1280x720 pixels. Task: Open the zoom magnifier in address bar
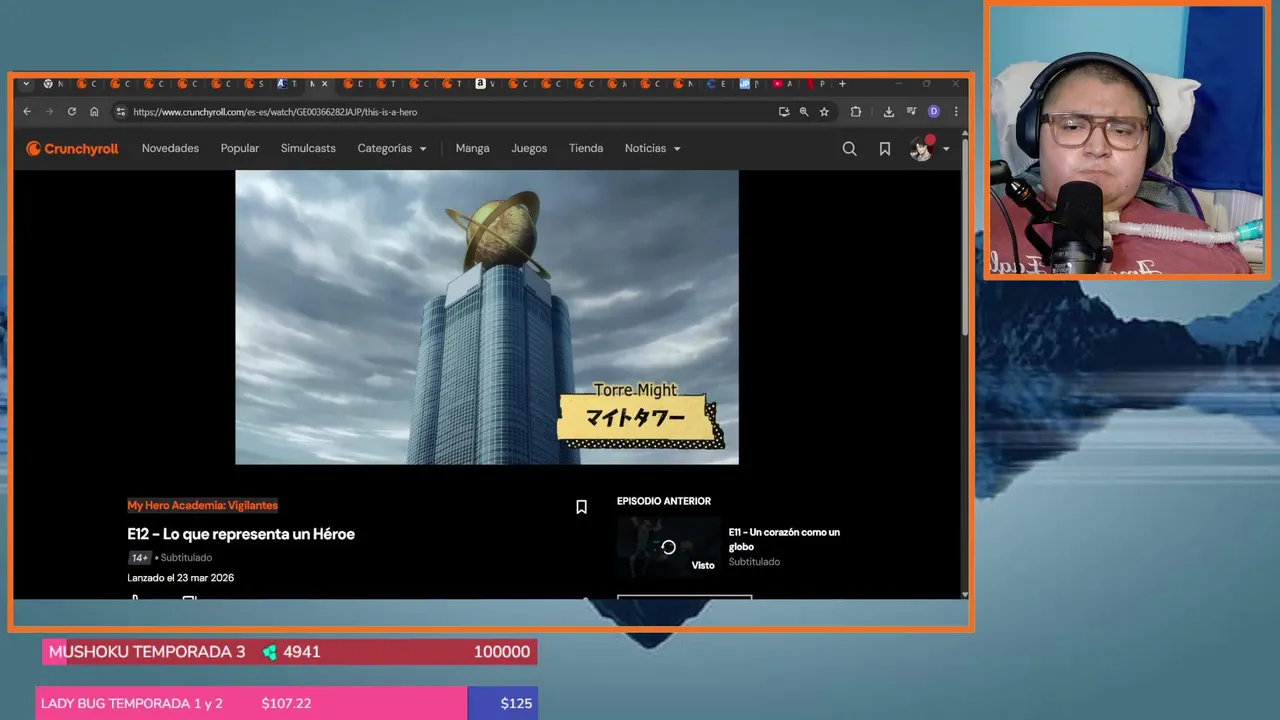(804, 112)
